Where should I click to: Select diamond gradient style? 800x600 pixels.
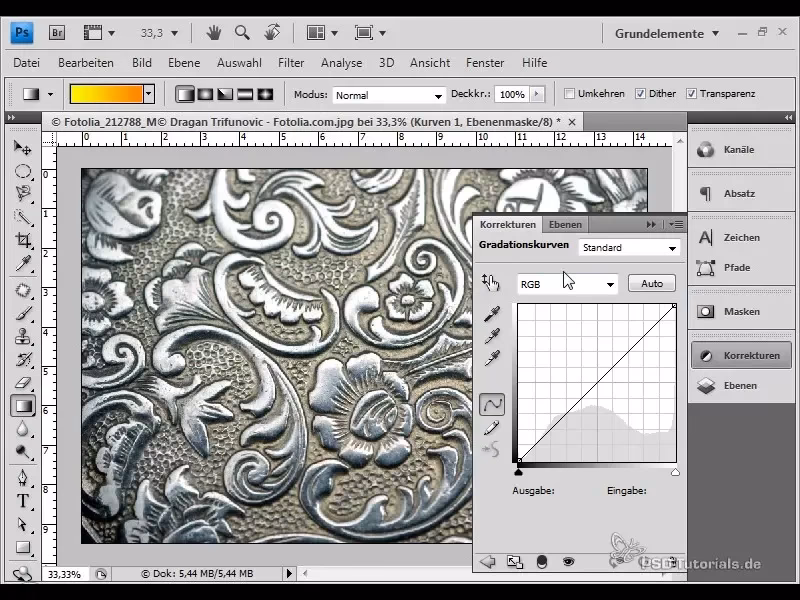point(265,94)
